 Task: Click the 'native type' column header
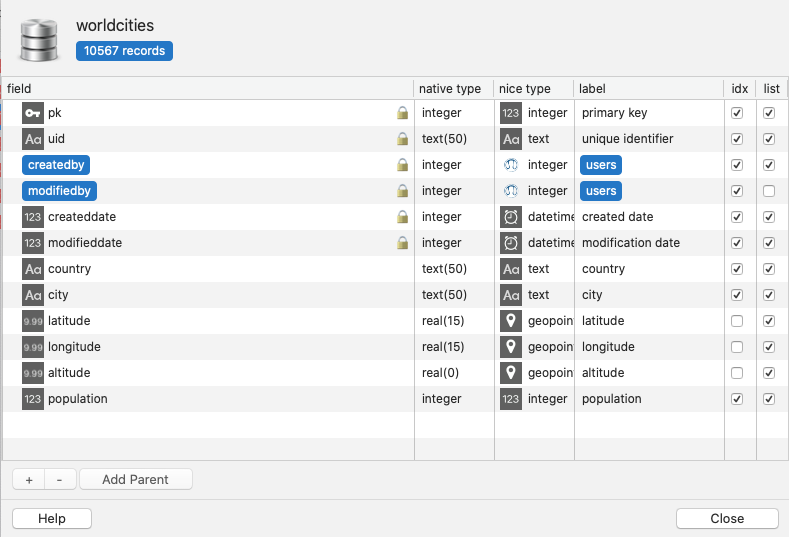(450, 89)
